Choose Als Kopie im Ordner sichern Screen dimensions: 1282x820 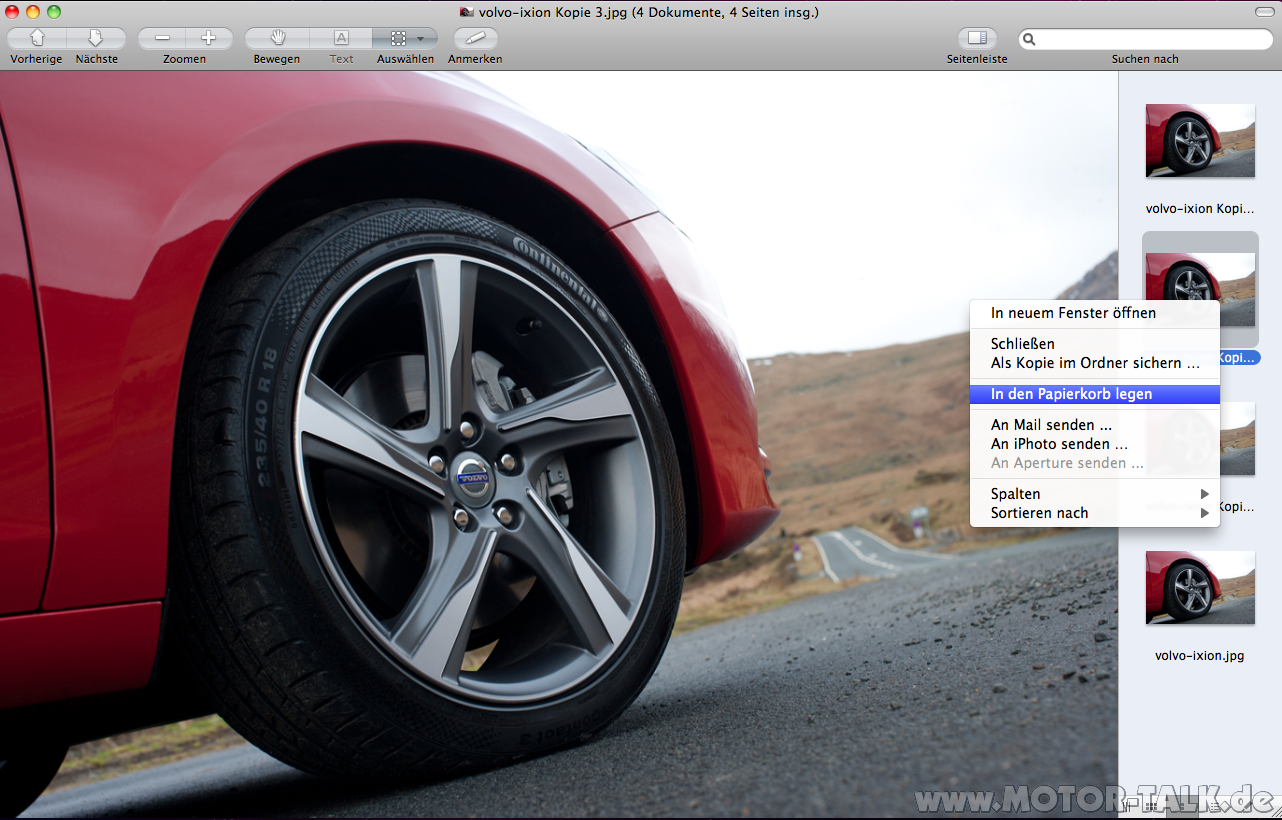1094,363
